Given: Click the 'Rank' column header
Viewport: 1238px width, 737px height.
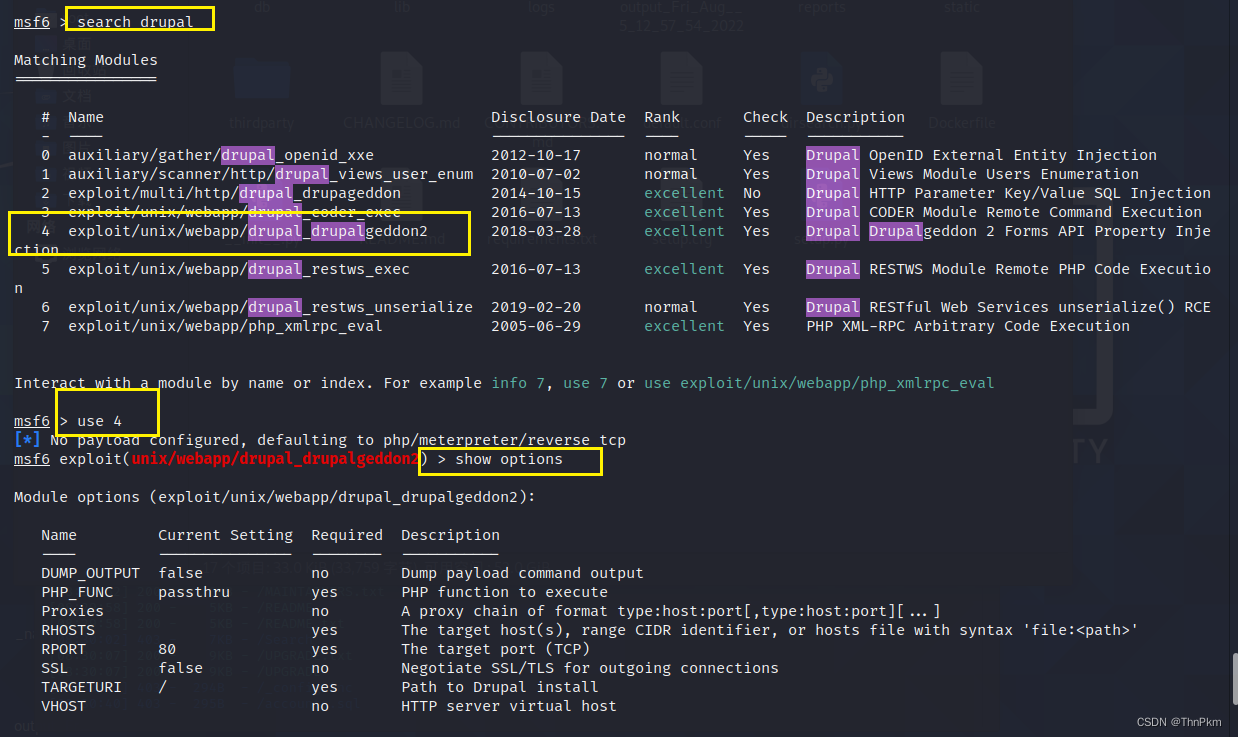Looking at the screenshot, I should [662, 117].
